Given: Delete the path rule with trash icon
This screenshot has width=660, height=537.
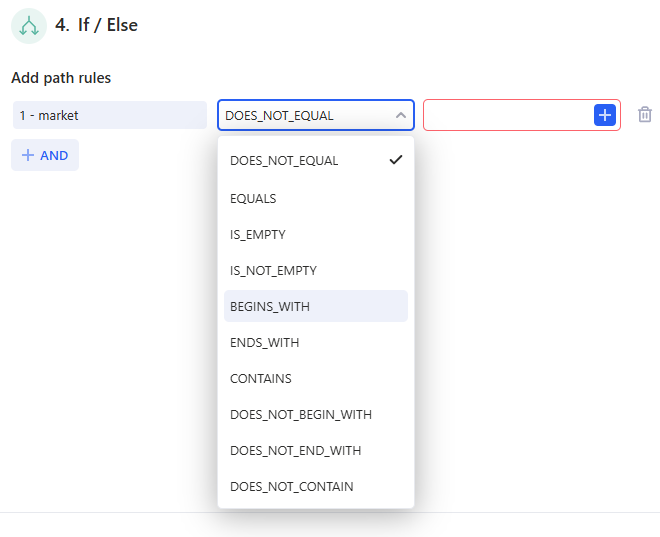Looking at the screenshot, I should point(645,115).
